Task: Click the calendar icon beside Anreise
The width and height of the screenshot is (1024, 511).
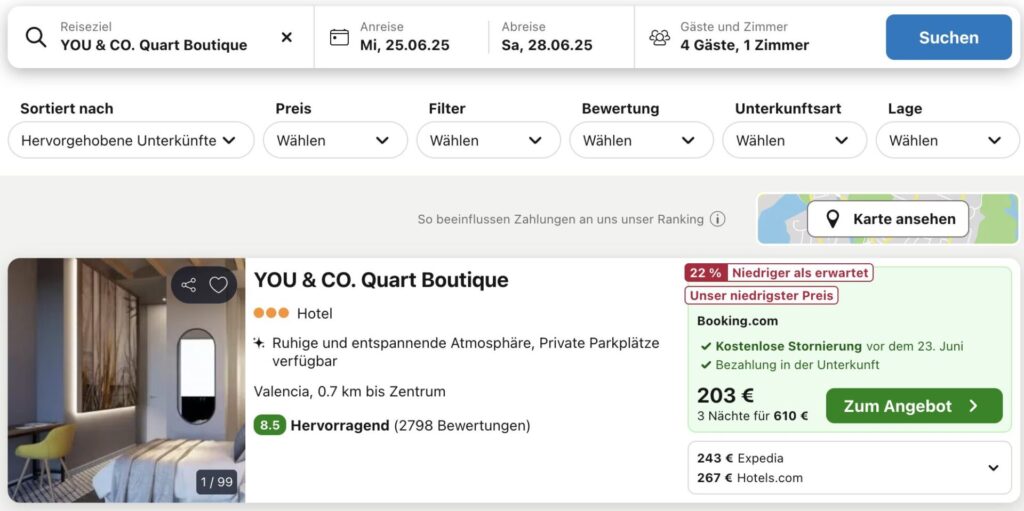Action: 339,37
